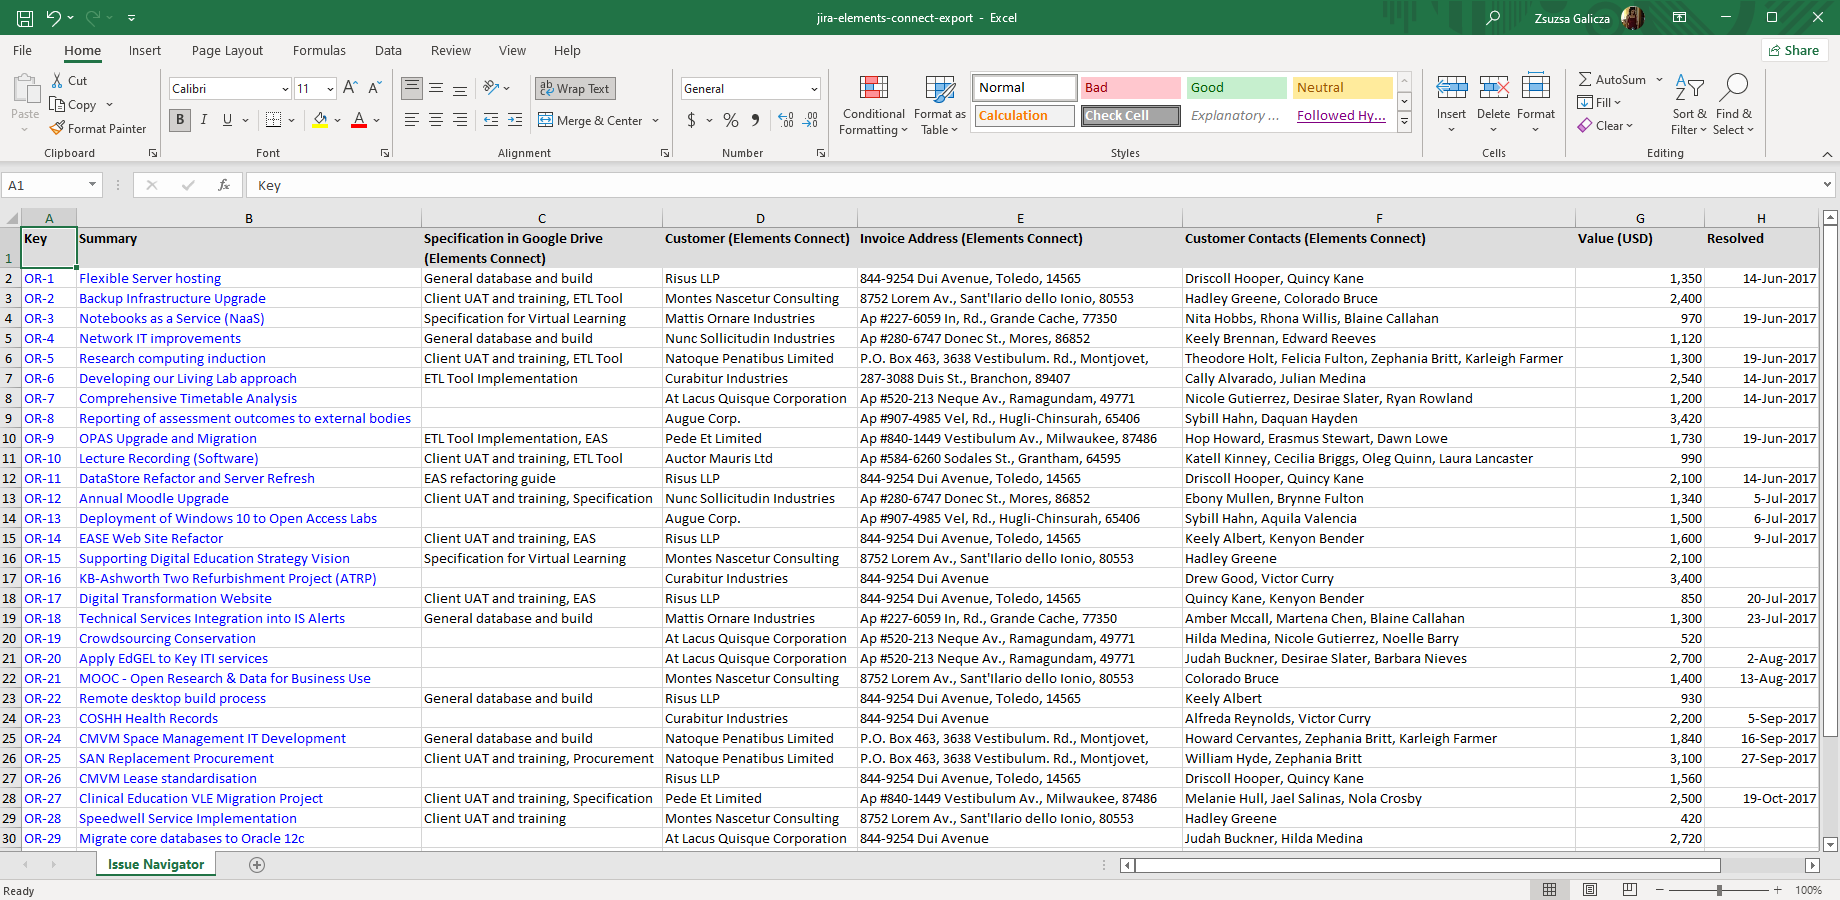Select Middle Align icon
Viewport: 1840px width, 900px height.
click(436, 88)
